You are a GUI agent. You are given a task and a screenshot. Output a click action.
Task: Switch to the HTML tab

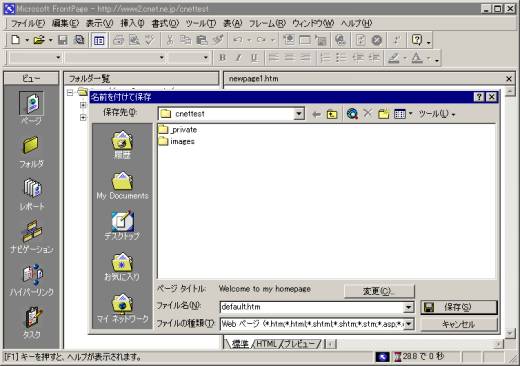click(266, 344)
